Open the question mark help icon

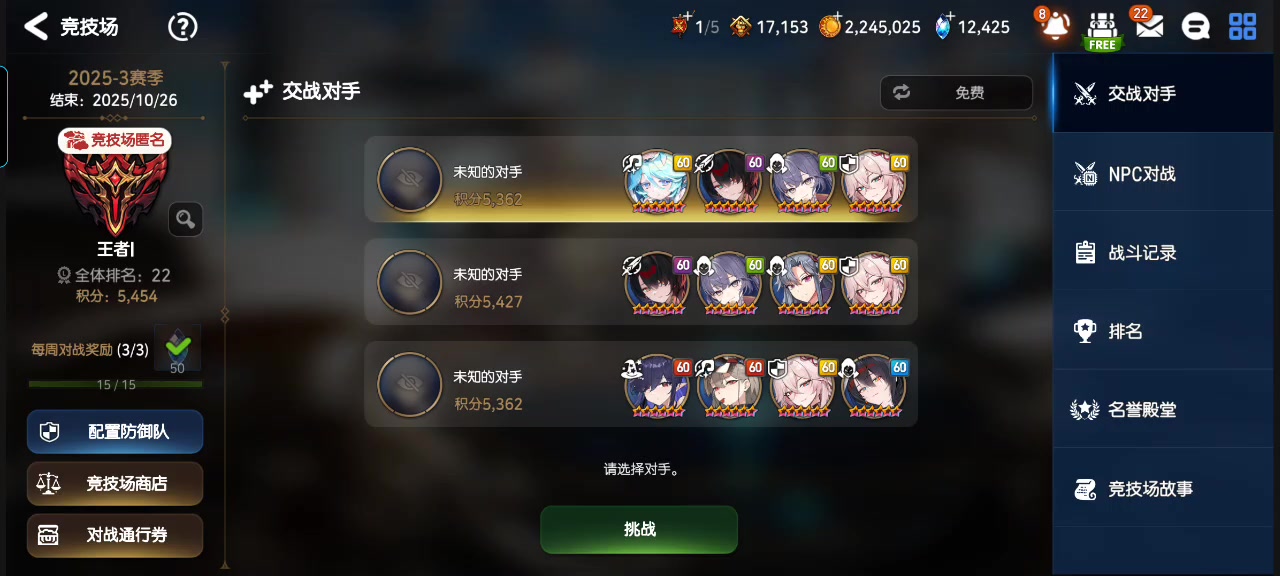tap(182, 27)
